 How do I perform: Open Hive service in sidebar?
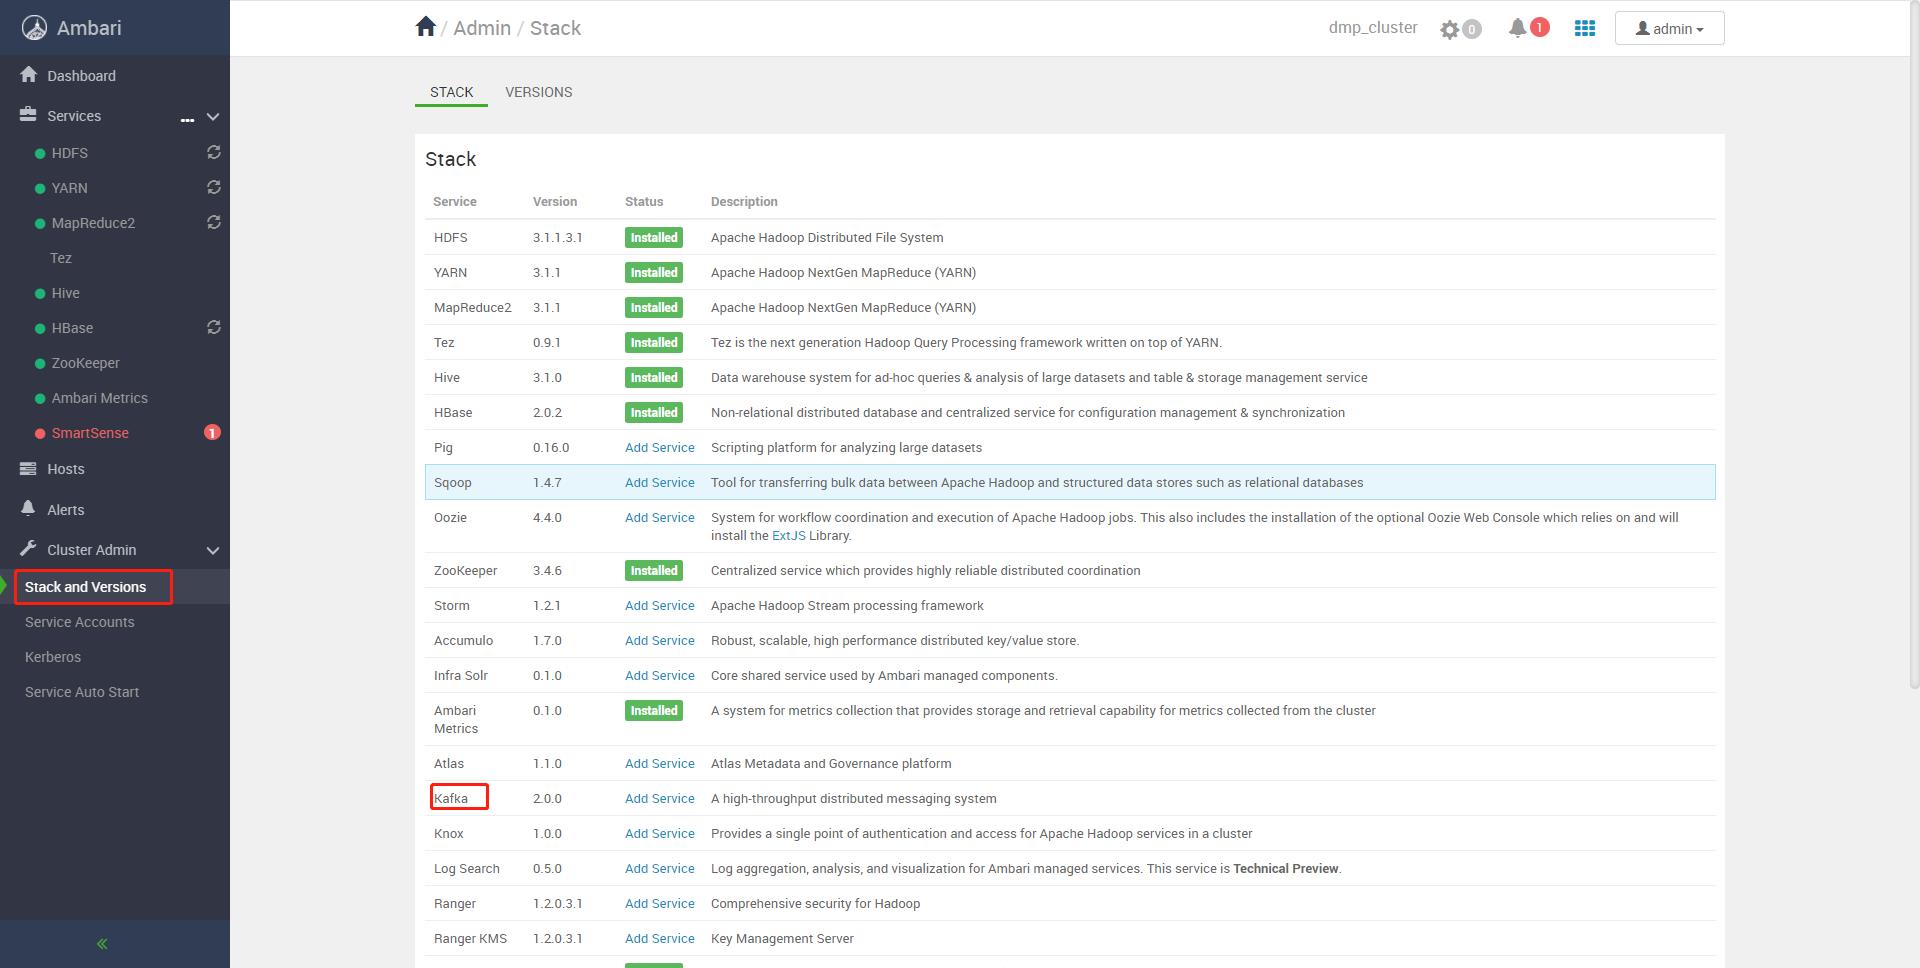click(x=66, y=293)
